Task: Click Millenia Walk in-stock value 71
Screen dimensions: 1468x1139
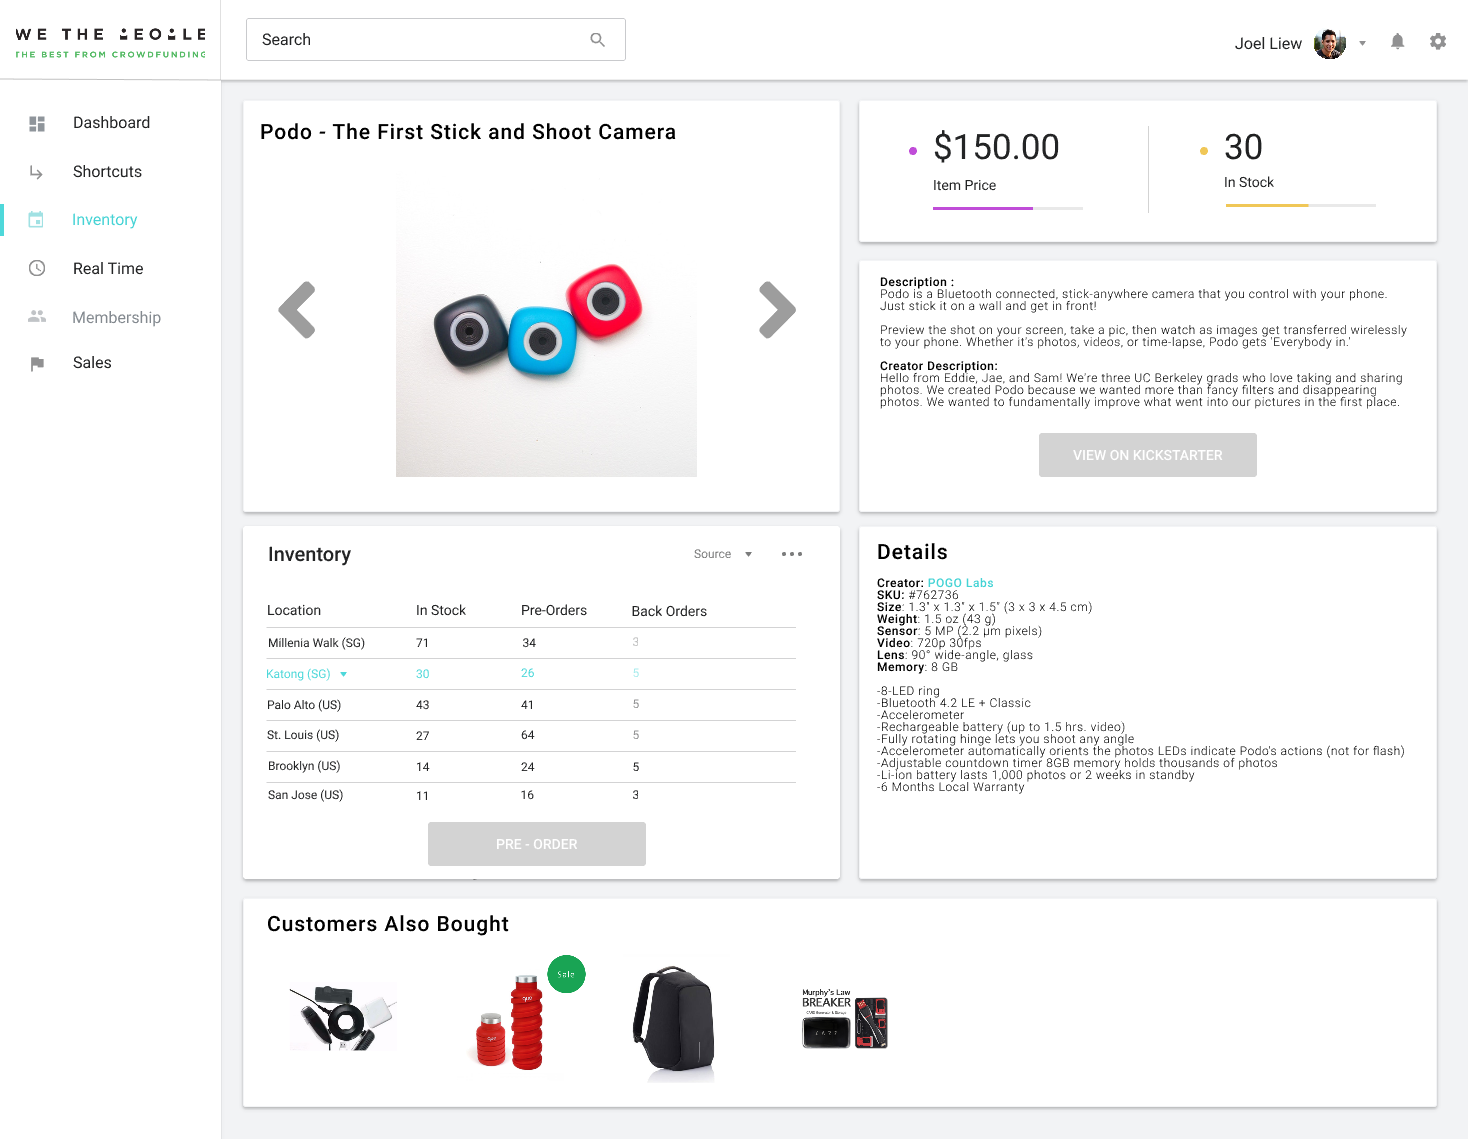Action: click(422, 643)
